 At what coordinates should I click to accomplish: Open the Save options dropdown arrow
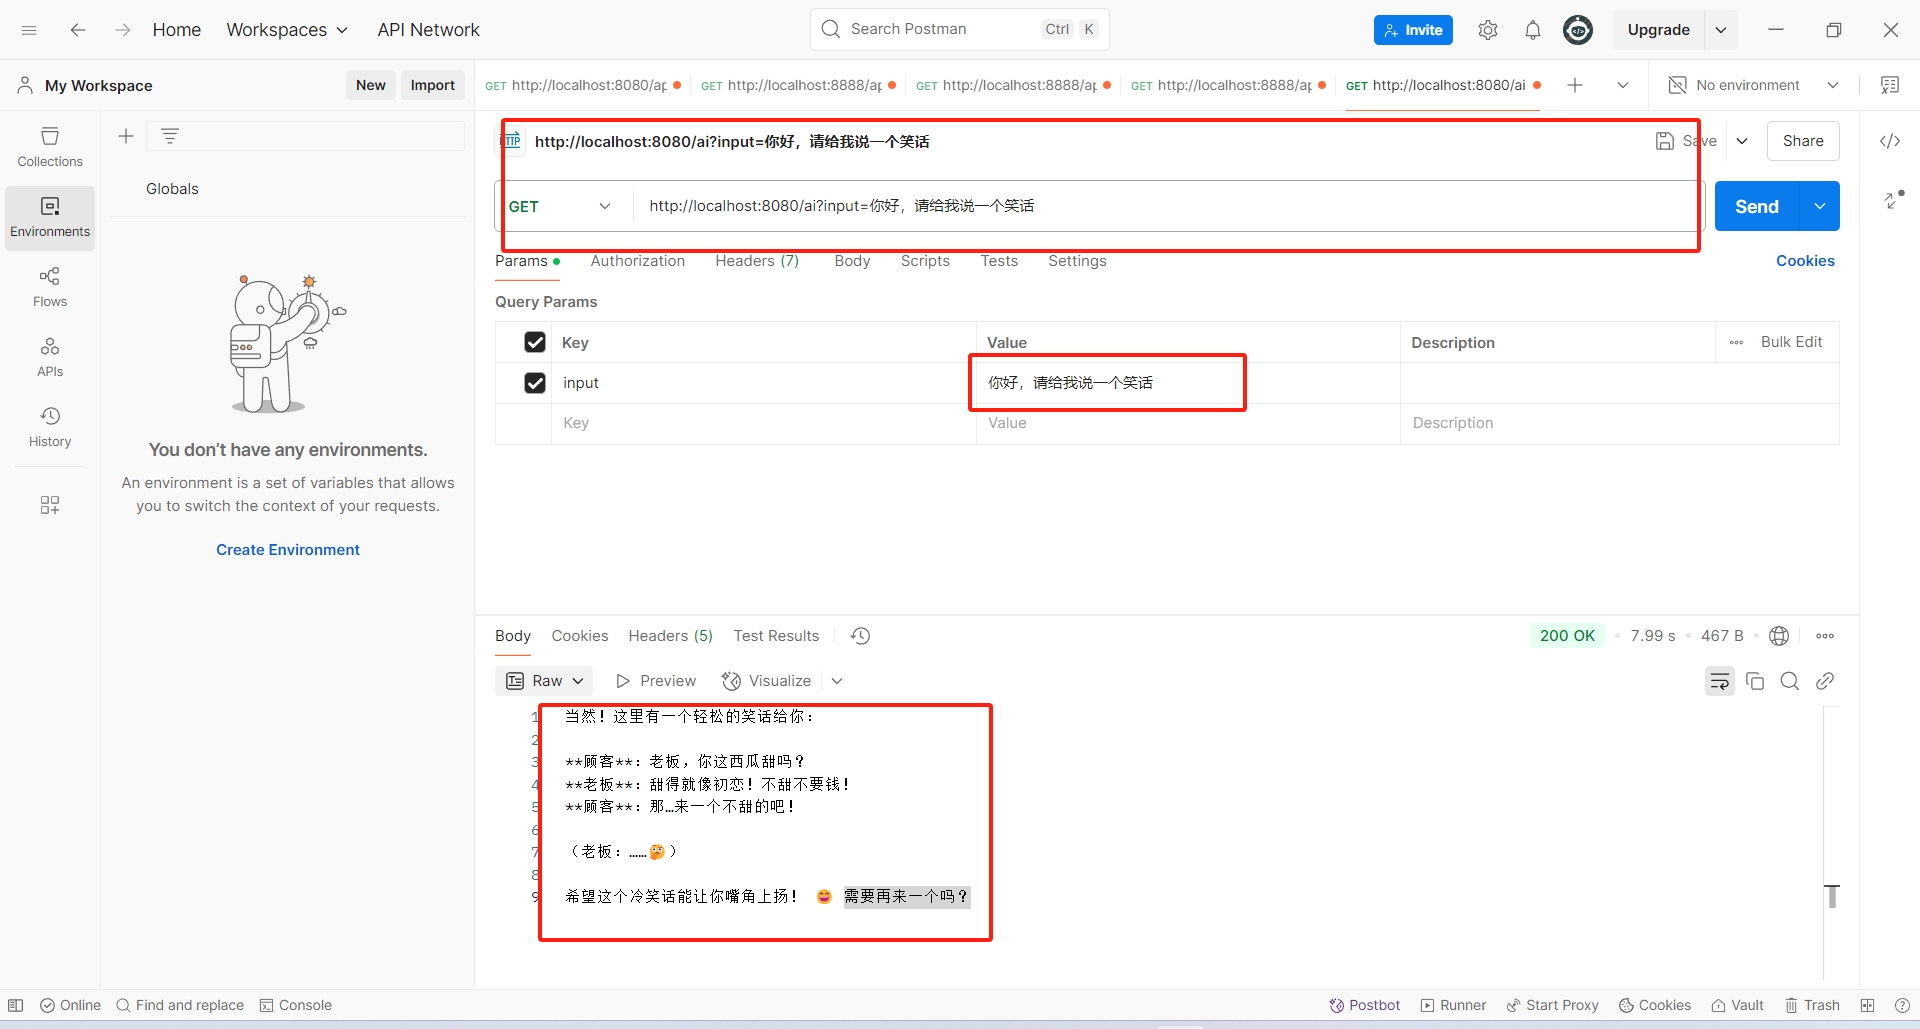click(1742, 141)
